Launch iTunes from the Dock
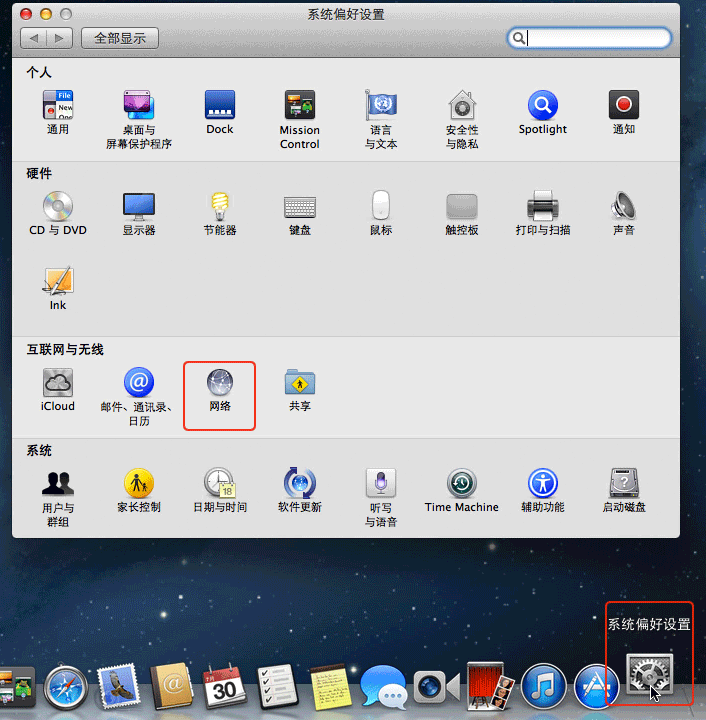 pyautogui.click(x=544, y=687)
